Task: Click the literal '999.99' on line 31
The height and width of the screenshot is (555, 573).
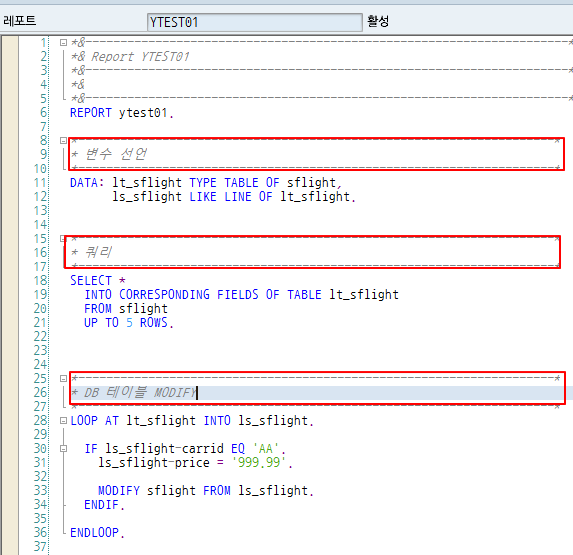Action: coord(259,462)
